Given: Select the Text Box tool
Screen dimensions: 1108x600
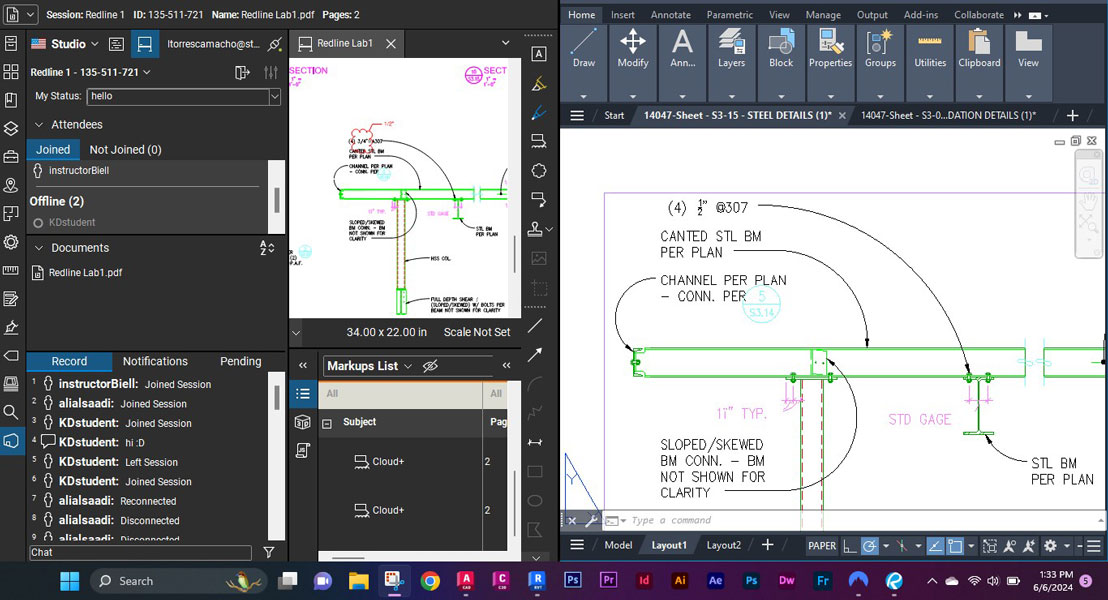Looking at the screenshot, I should point(539,54).
